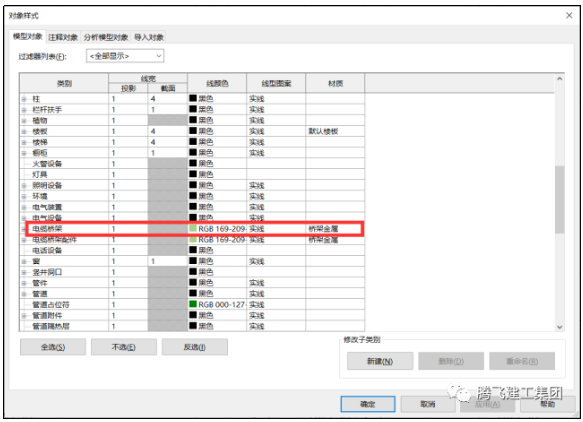Expand the 橱柜 category row
The image size is (583, 422).
coord(24,153)
